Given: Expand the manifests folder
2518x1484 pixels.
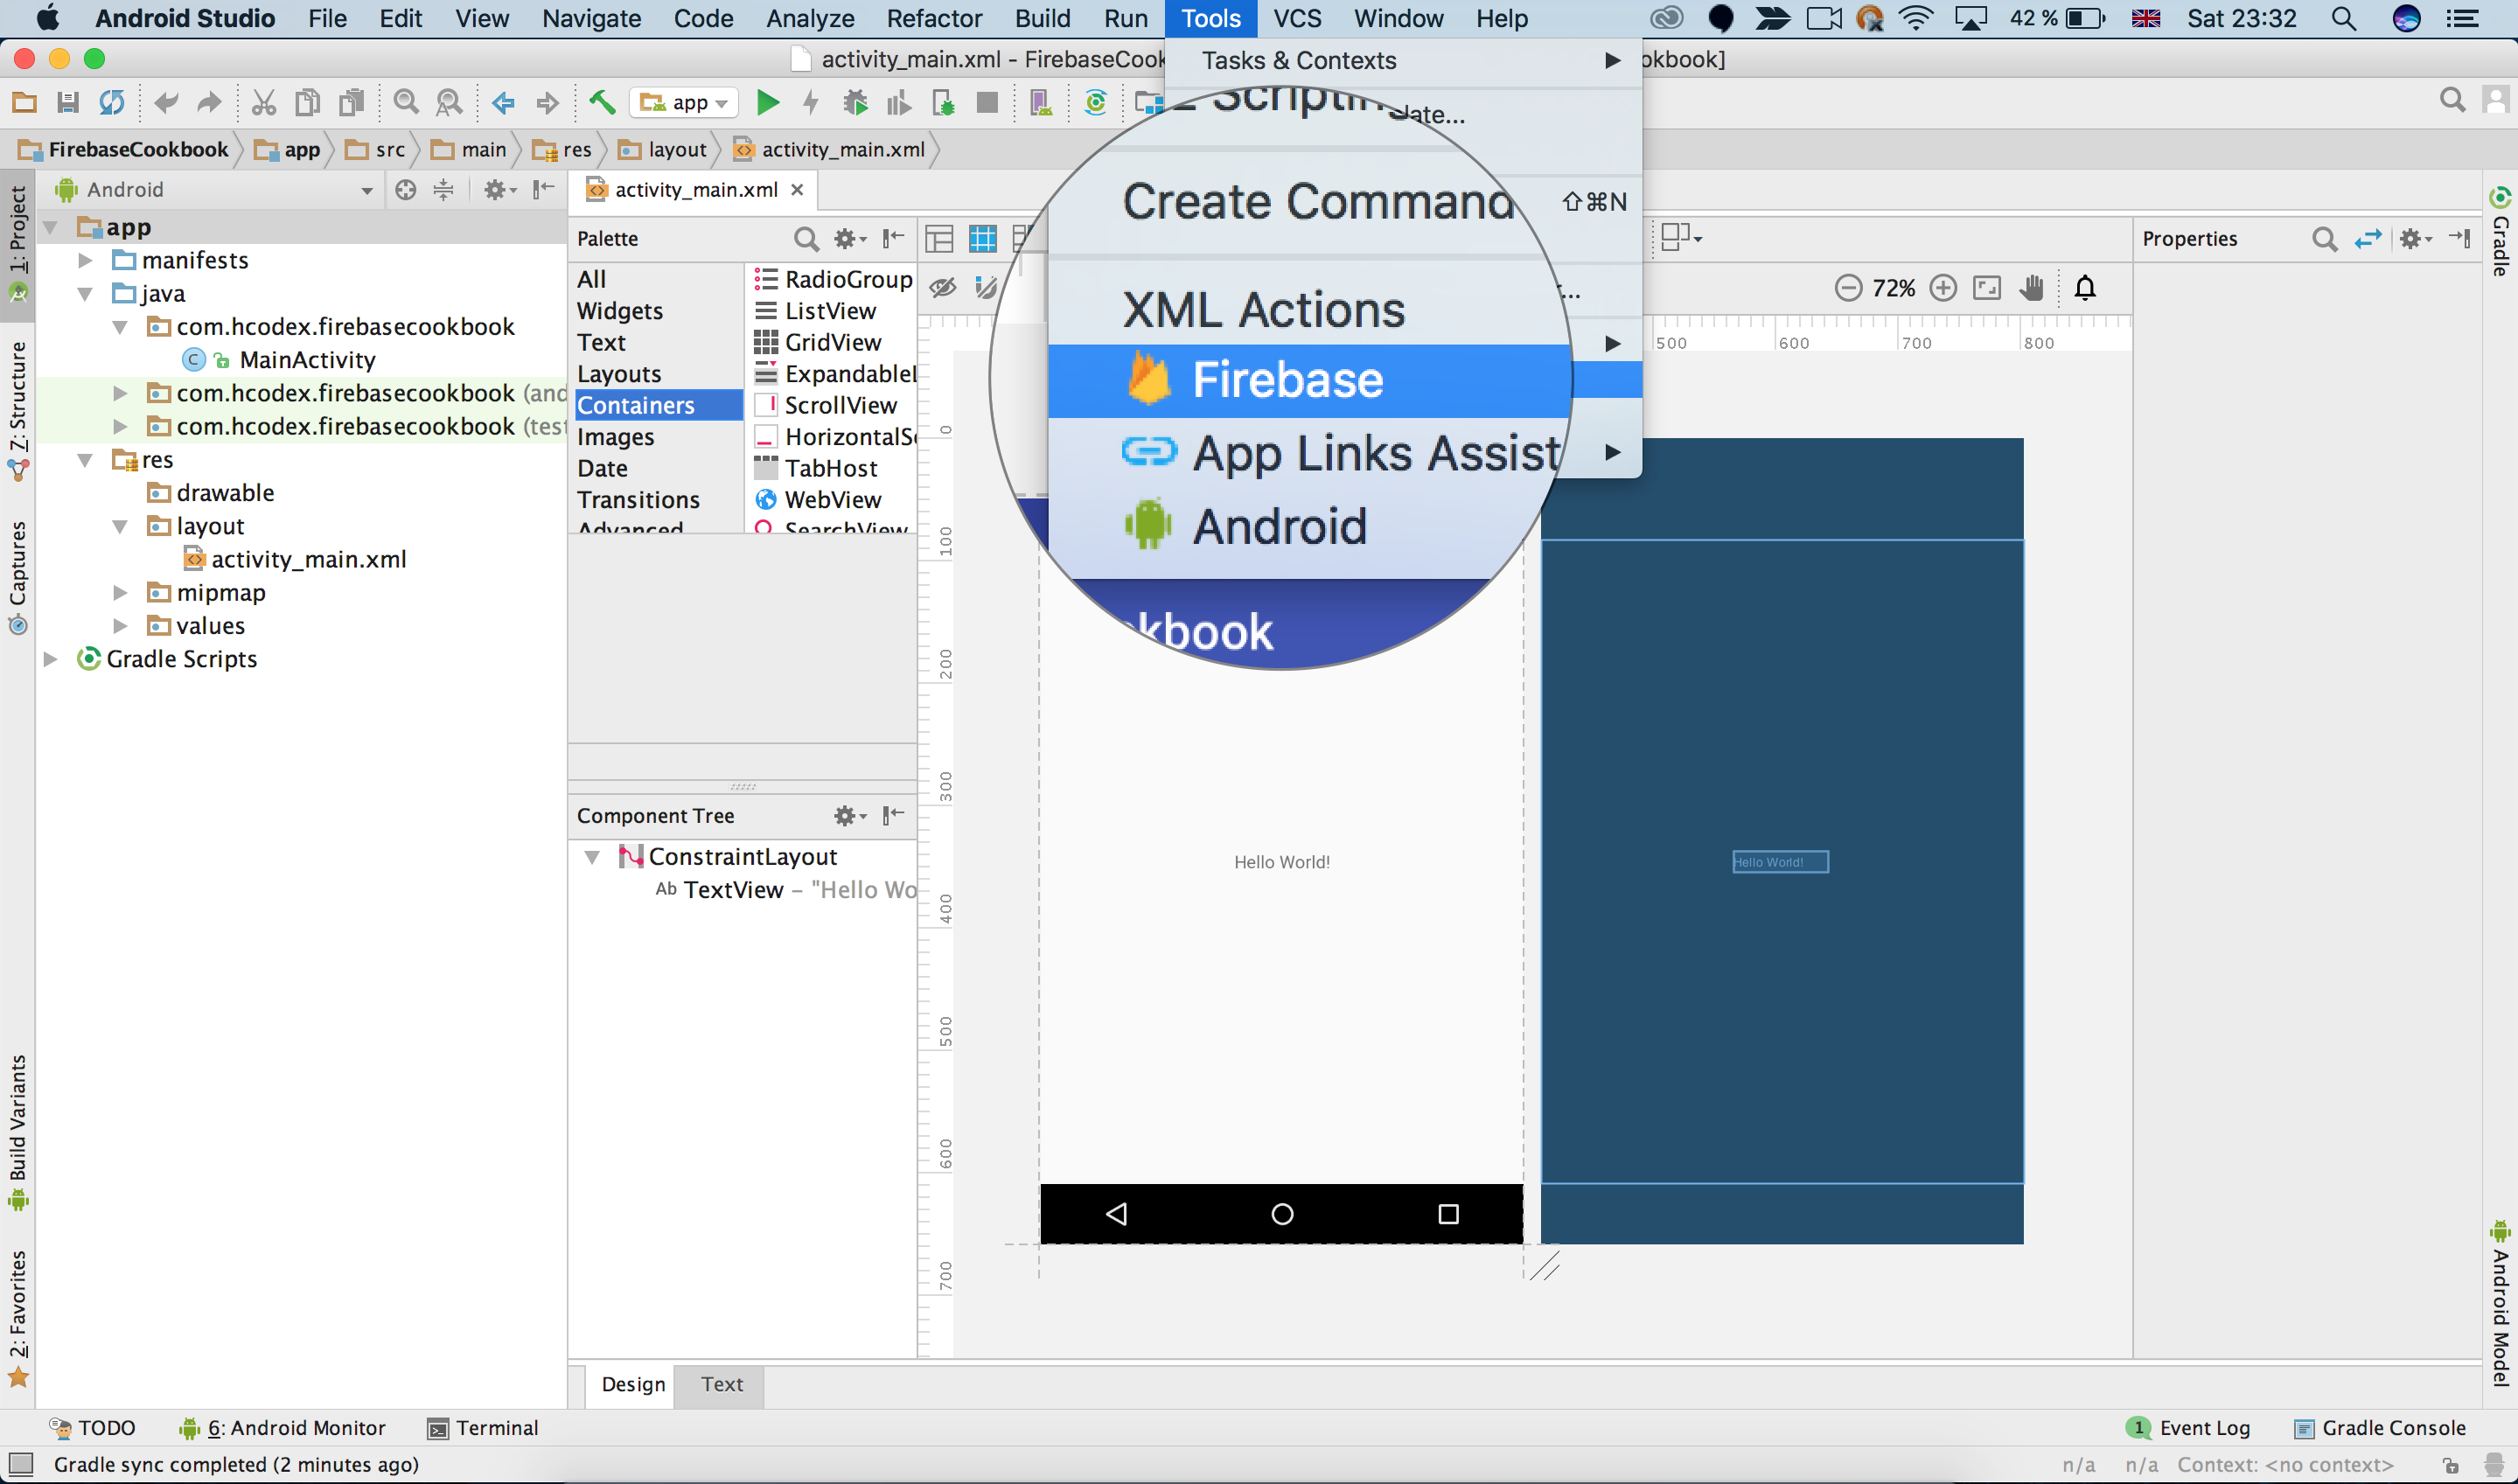Looking at the screenshot, I should tap(86, 260).
